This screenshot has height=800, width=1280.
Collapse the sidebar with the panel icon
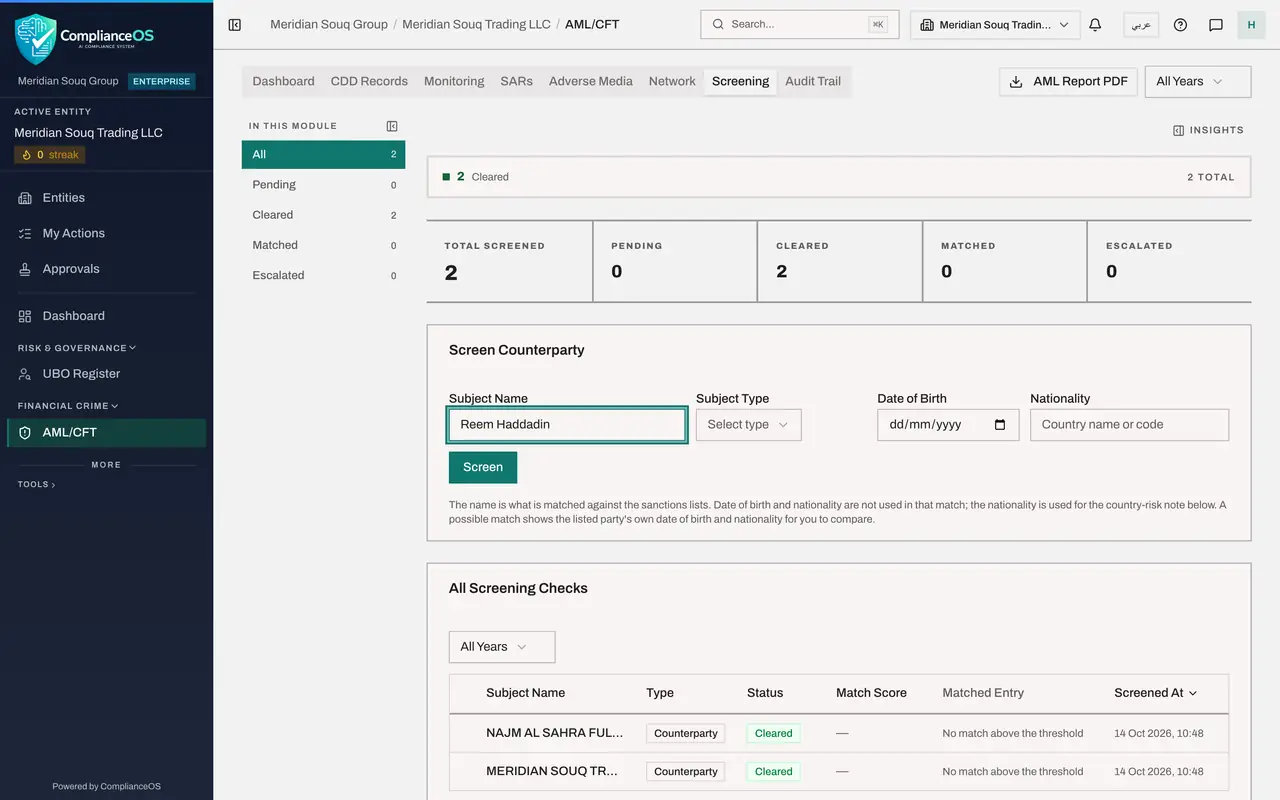click(235, 24)
